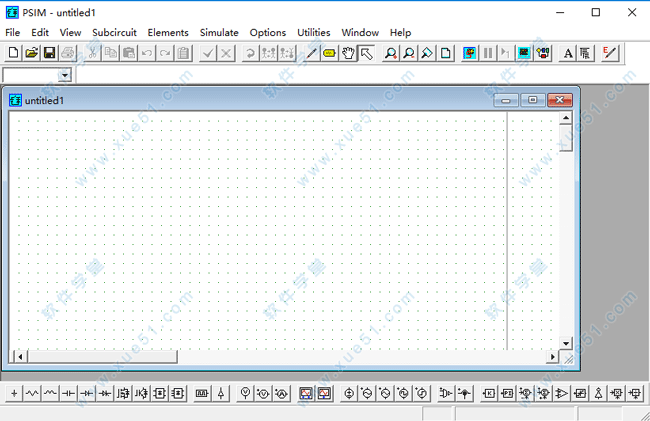Image resolution: width=650 pixels, height=421 pixels.
Task: Place the triangle comparator element
Action: (x=562, y=393)
